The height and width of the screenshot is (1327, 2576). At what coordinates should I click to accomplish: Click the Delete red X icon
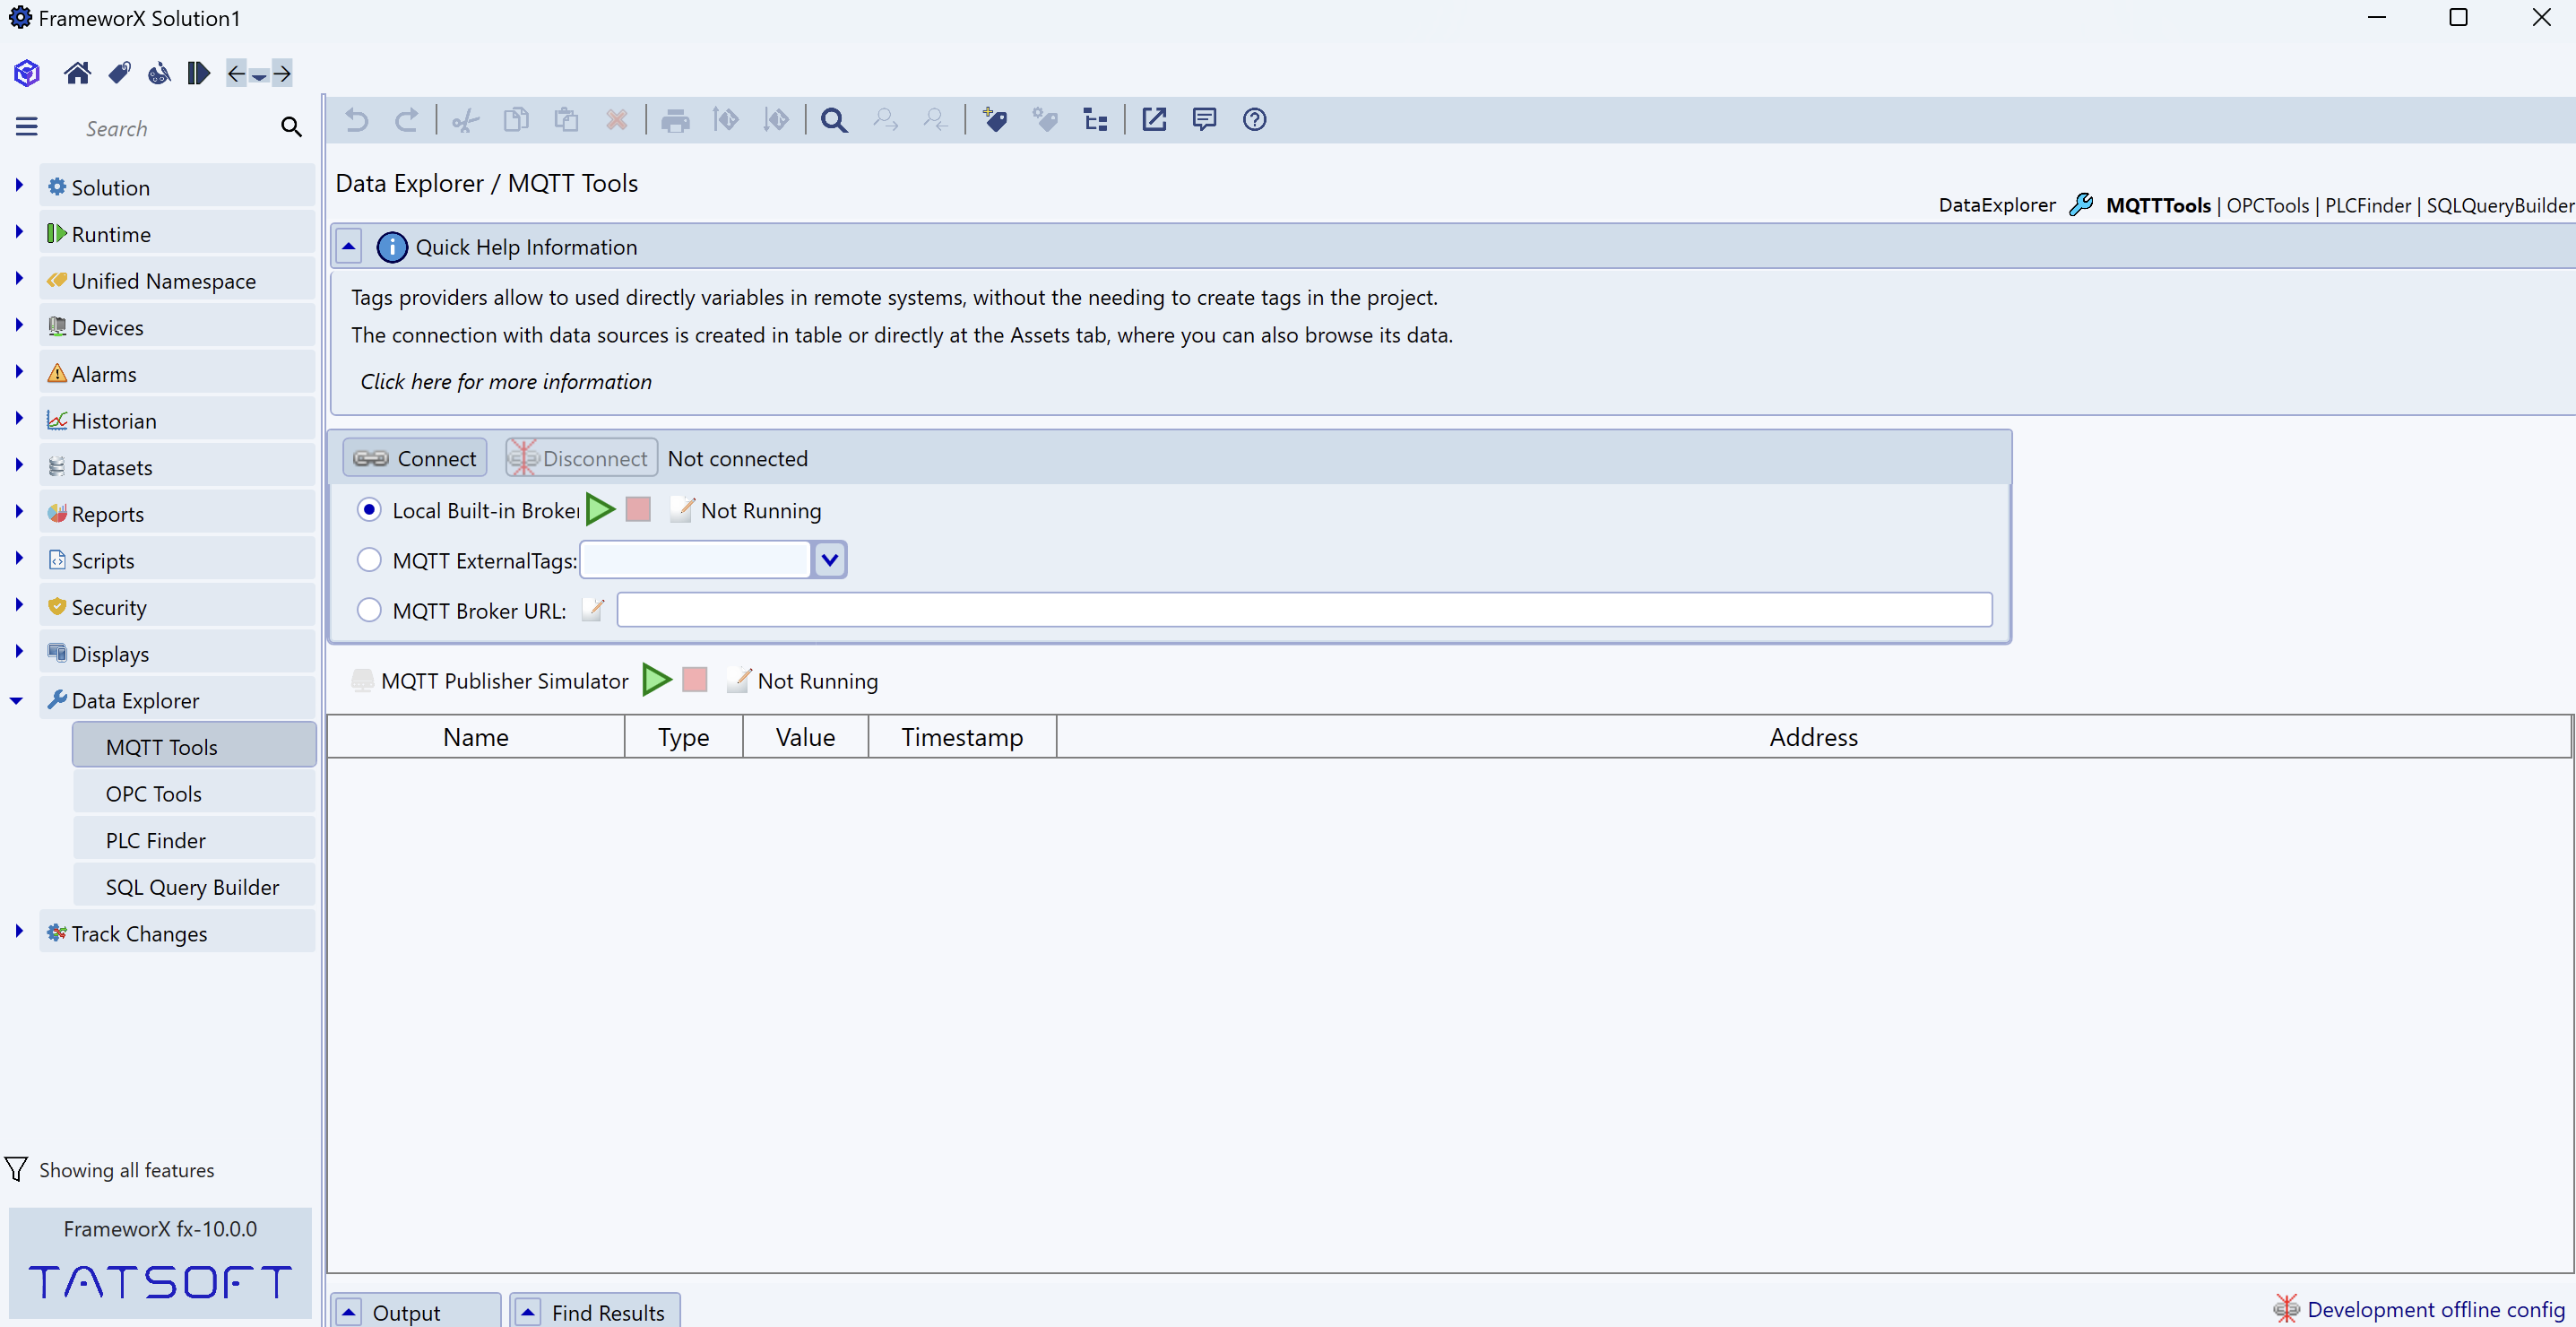[616, 120]
